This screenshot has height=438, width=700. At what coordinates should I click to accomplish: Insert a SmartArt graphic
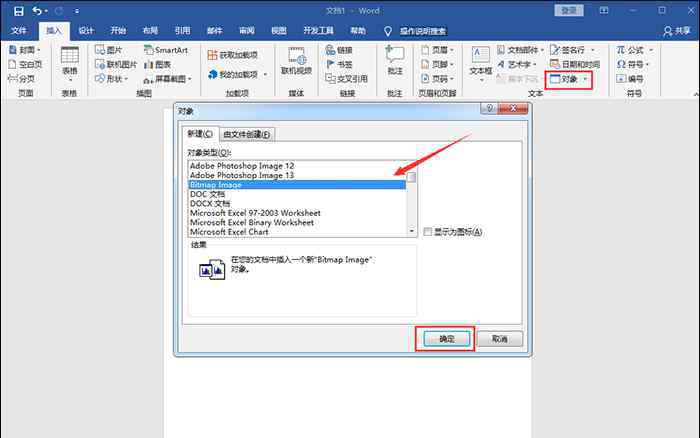click(x=166, y=50)
